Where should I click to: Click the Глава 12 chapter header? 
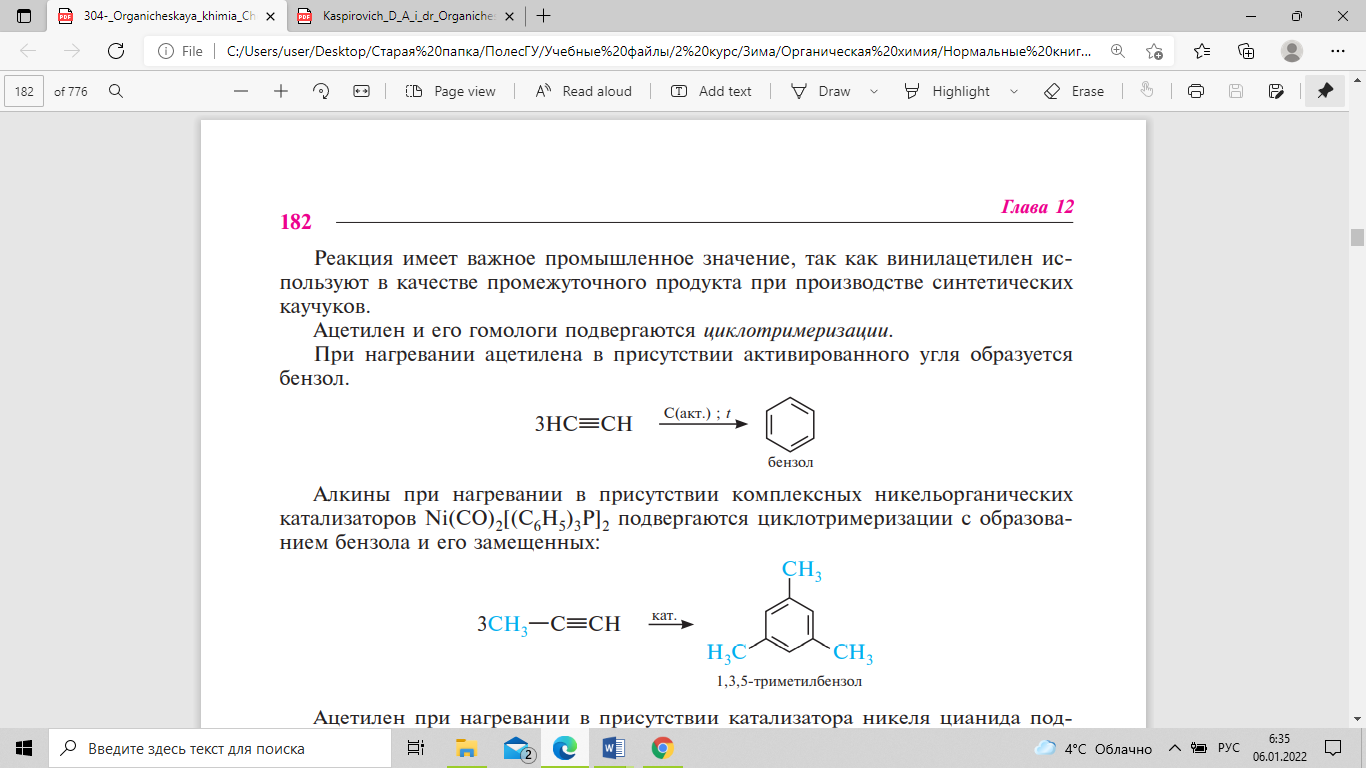tap(1037, 207)
